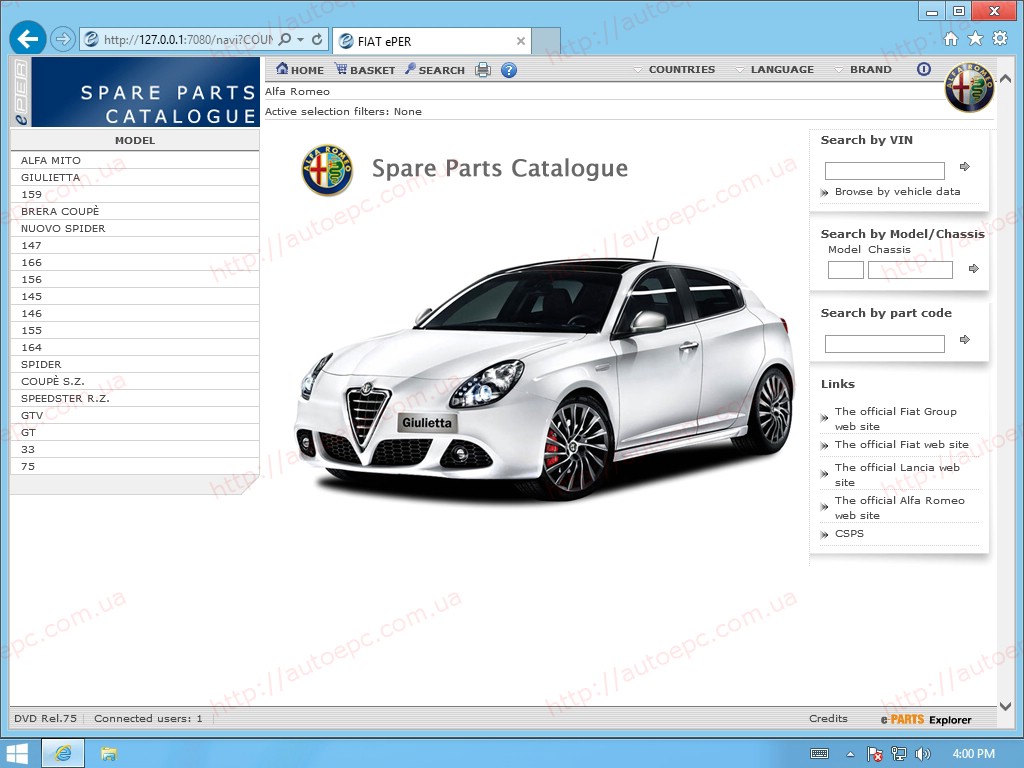
Task: Select GIULIETTA from the model list
Action: 51,178
